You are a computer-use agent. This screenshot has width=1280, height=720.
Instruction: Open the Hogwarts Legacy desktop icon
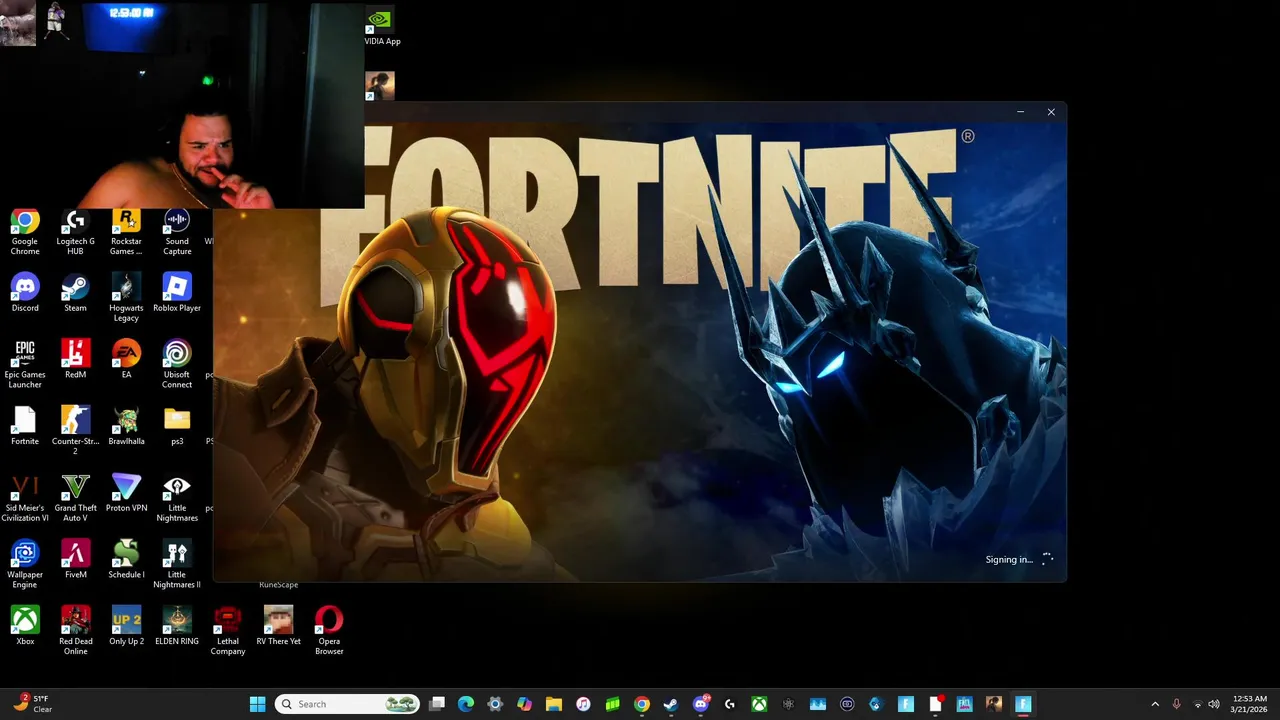126,298
